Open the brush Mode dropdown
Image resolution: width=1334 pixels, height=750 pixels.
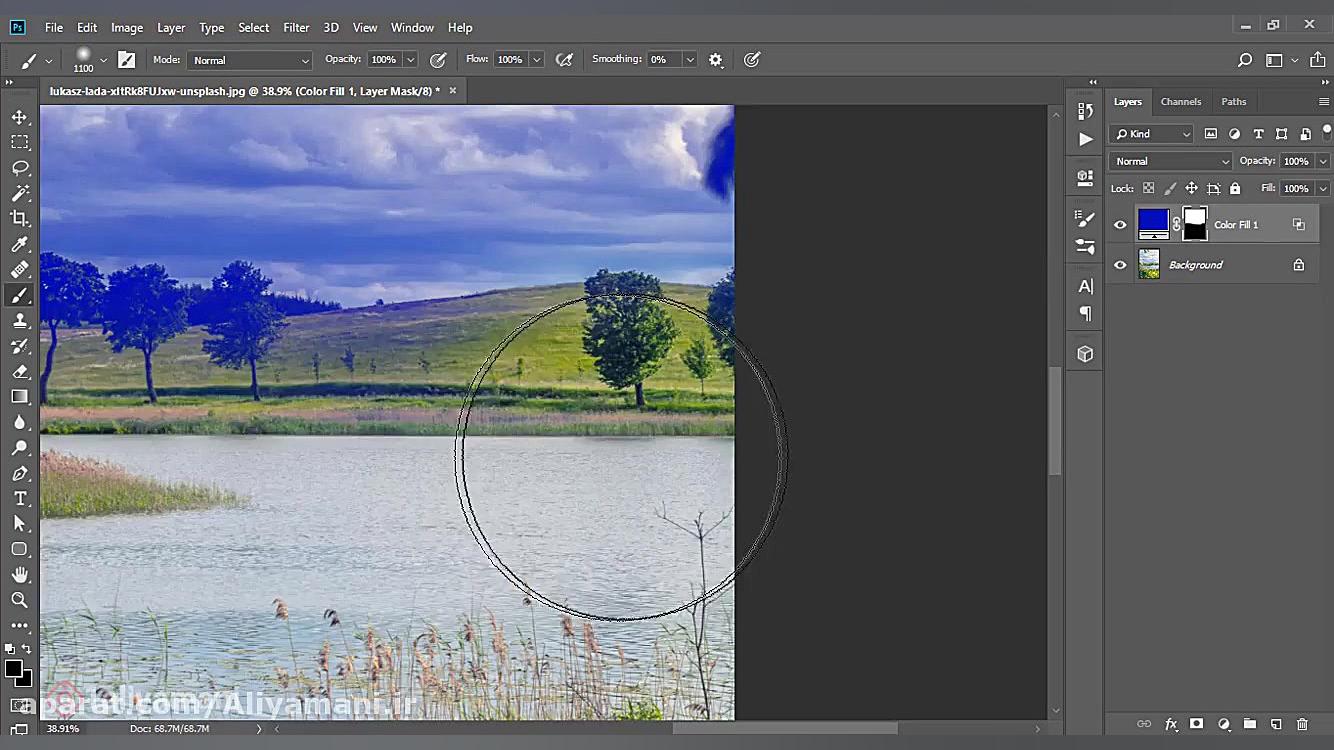click(x=250, y=60)
